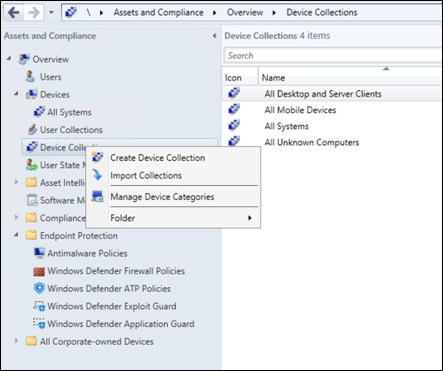Click the Compliance Settings folder icon

click(x=31, y=217)
